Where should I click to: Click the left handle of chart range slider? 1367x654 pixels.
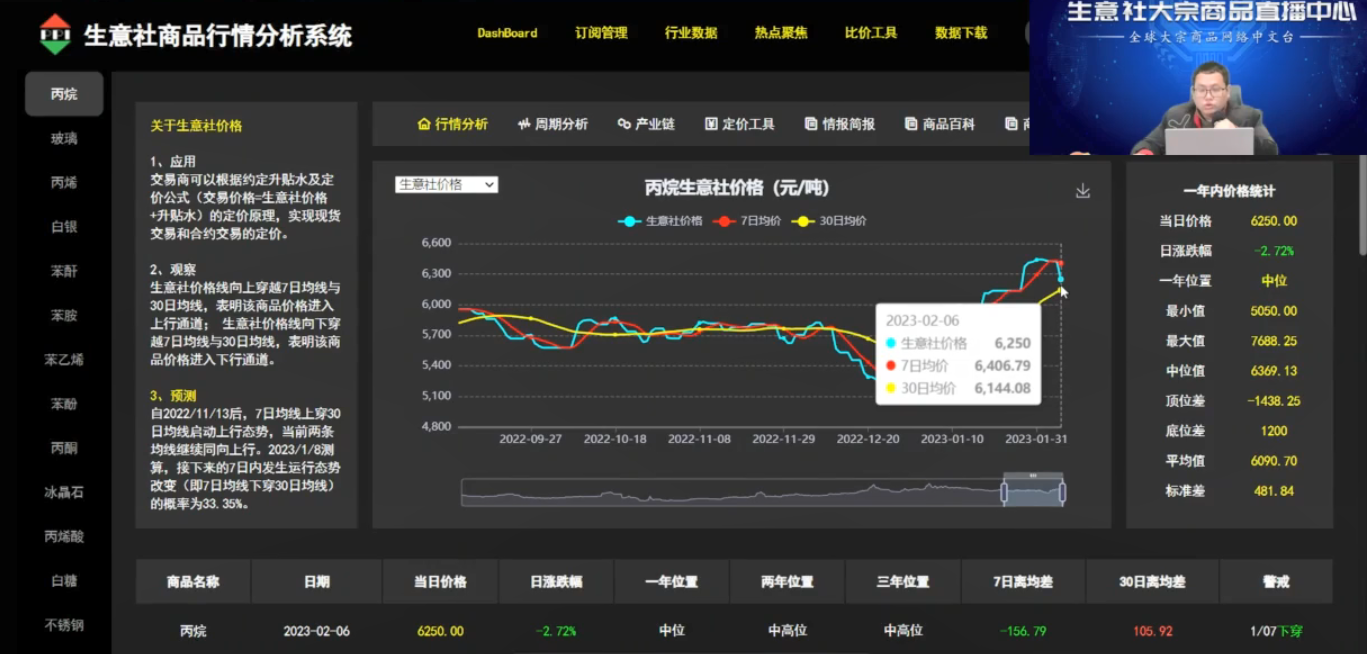(1004, 492)
